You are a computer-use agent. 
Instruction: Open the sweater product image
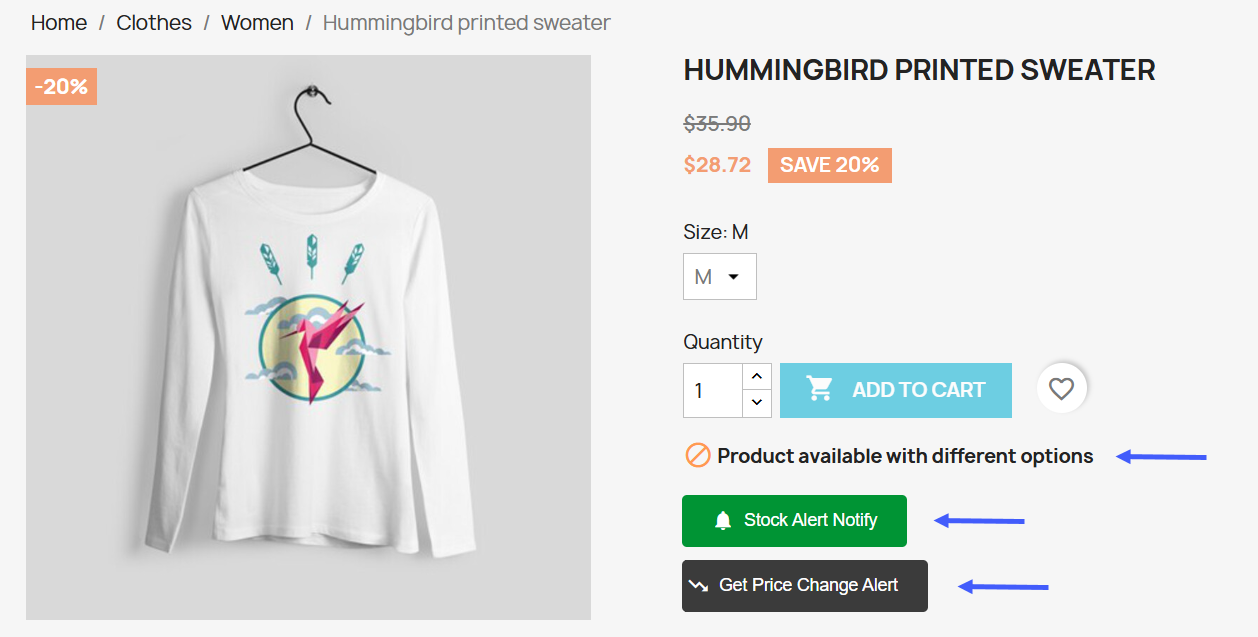[x=308, y=337]
